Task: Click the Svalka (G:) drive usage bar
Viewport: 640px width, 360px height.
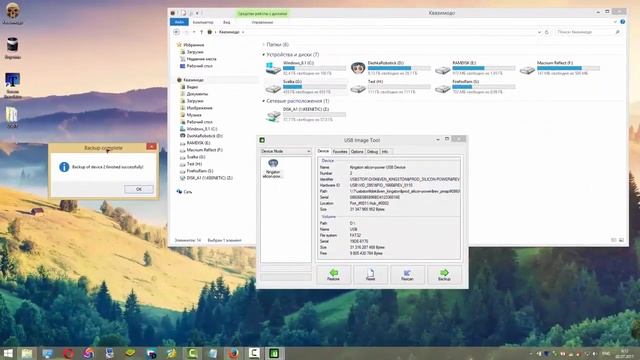Action: [314, 87]
